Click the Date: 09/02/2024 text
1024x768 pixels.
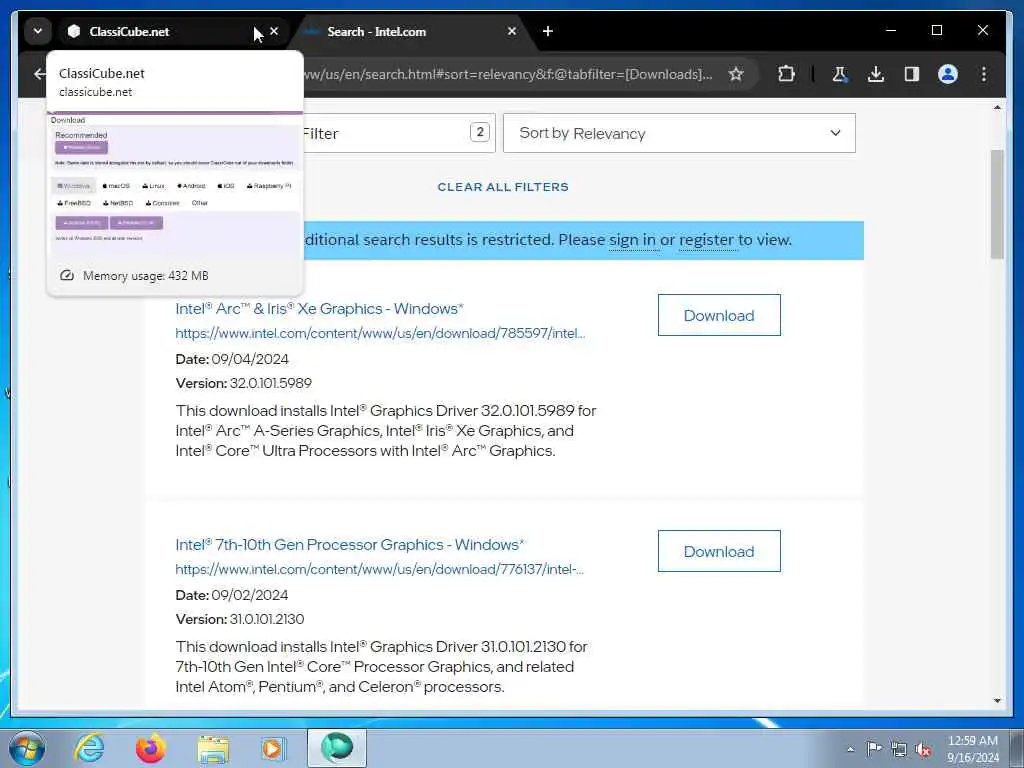pyautogui.click(x=232, y=595)
